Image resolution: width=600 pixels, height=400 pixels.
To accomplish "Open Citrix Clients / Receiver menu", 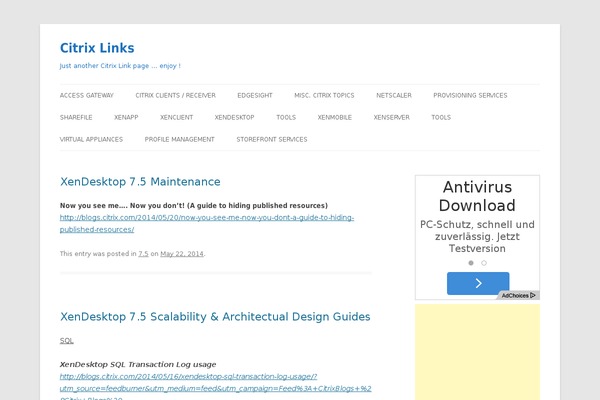I will 175,95.
